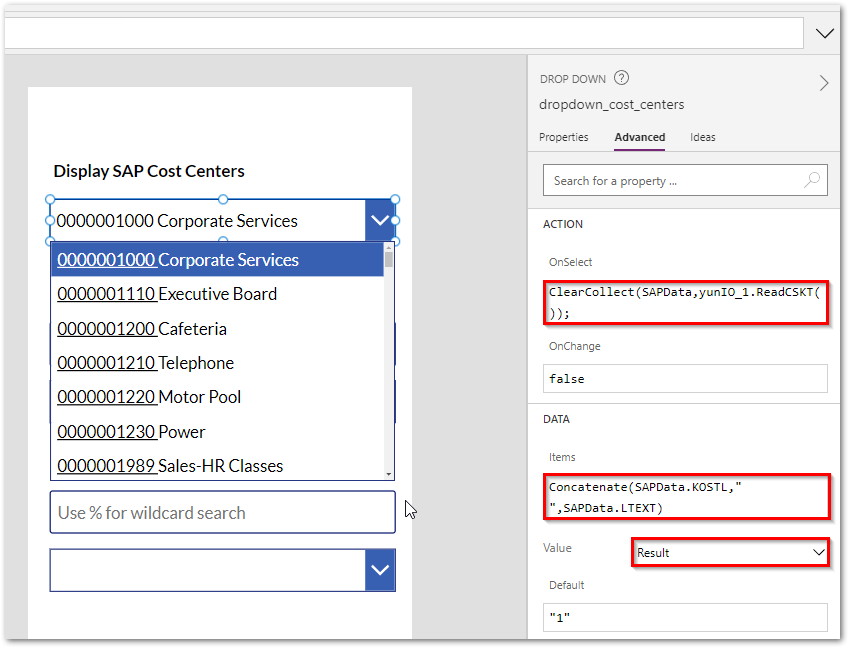
Task: Open the empty dropdown below the search box
Action: point(380,570)
